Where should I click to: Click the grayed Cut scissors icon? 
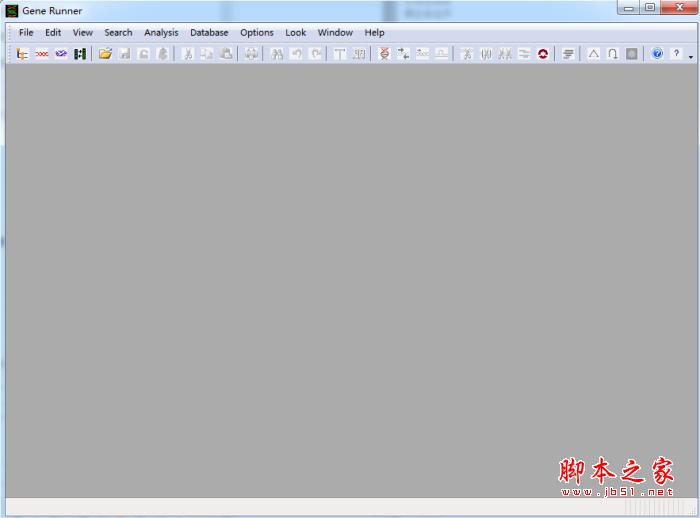click(188, 54)
